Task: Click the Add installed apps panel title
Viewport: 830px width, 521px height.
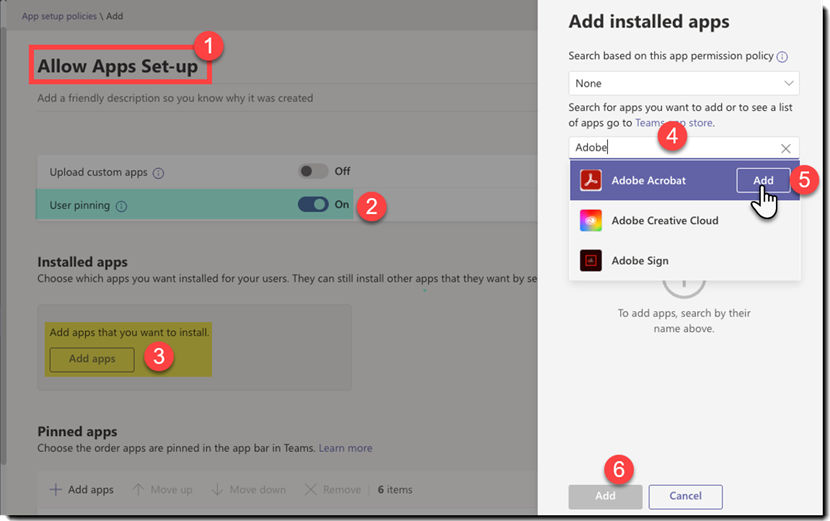Action: tap(649, 22)
